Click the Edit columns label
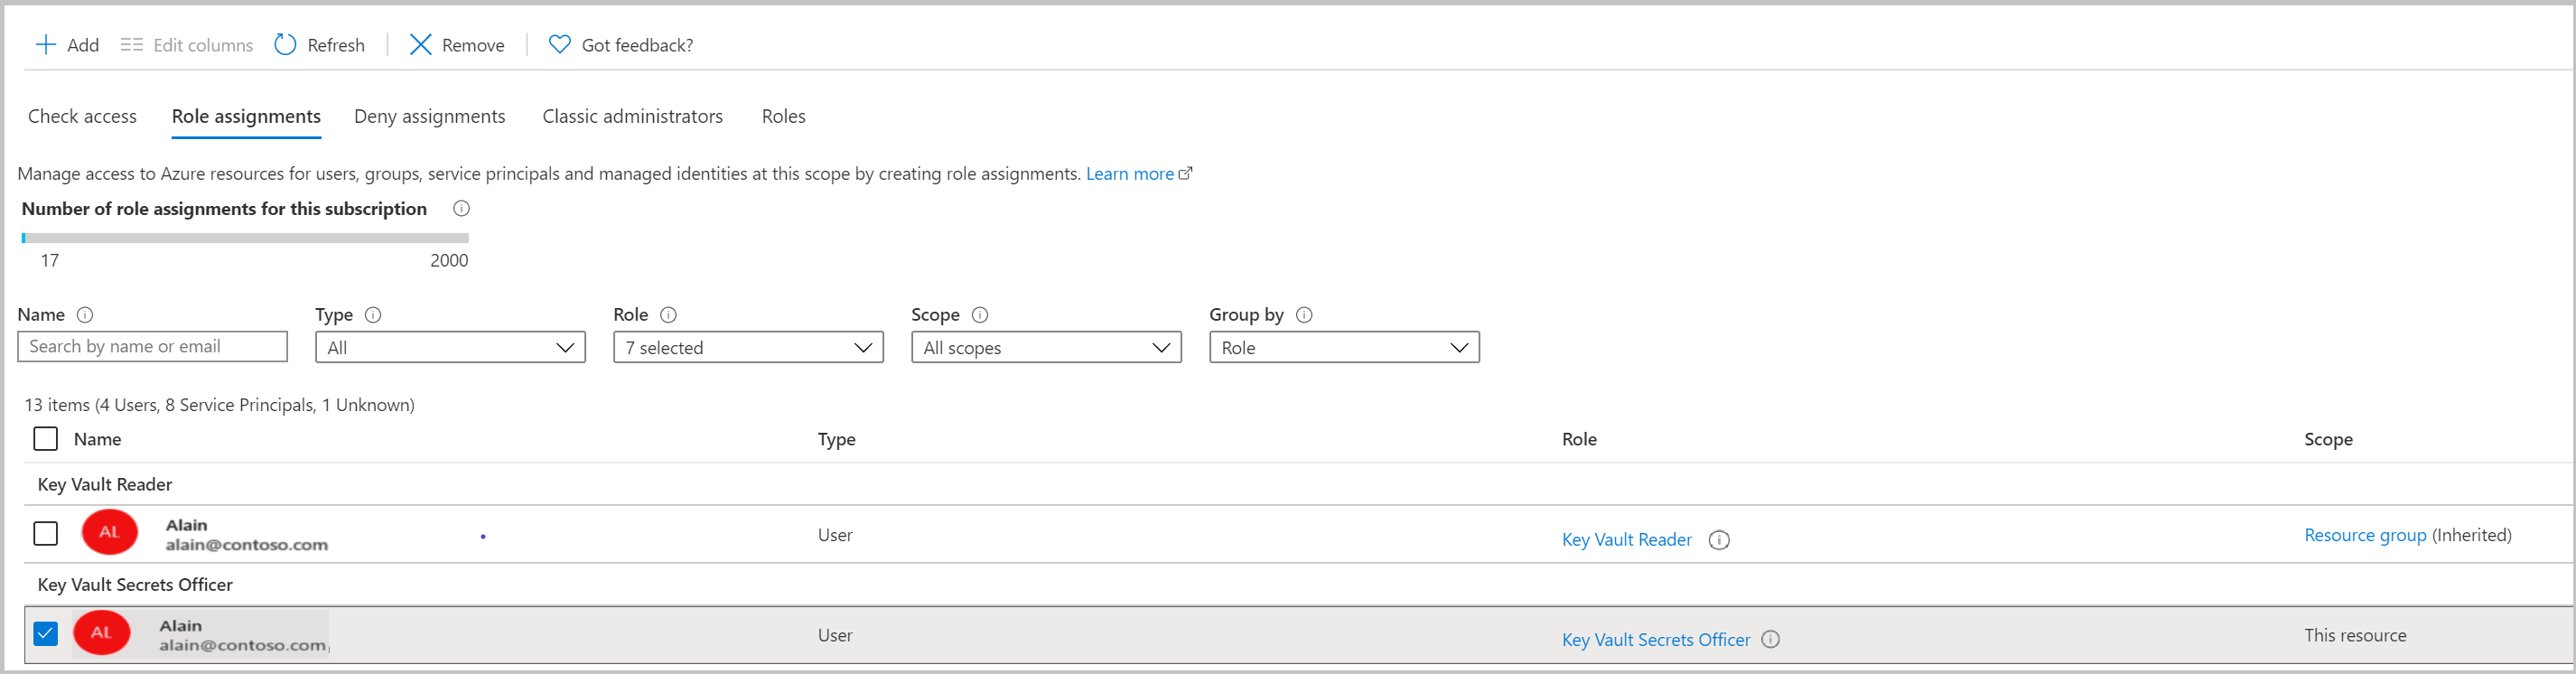This screenshot has height=674, width=2576. [203, 45]
